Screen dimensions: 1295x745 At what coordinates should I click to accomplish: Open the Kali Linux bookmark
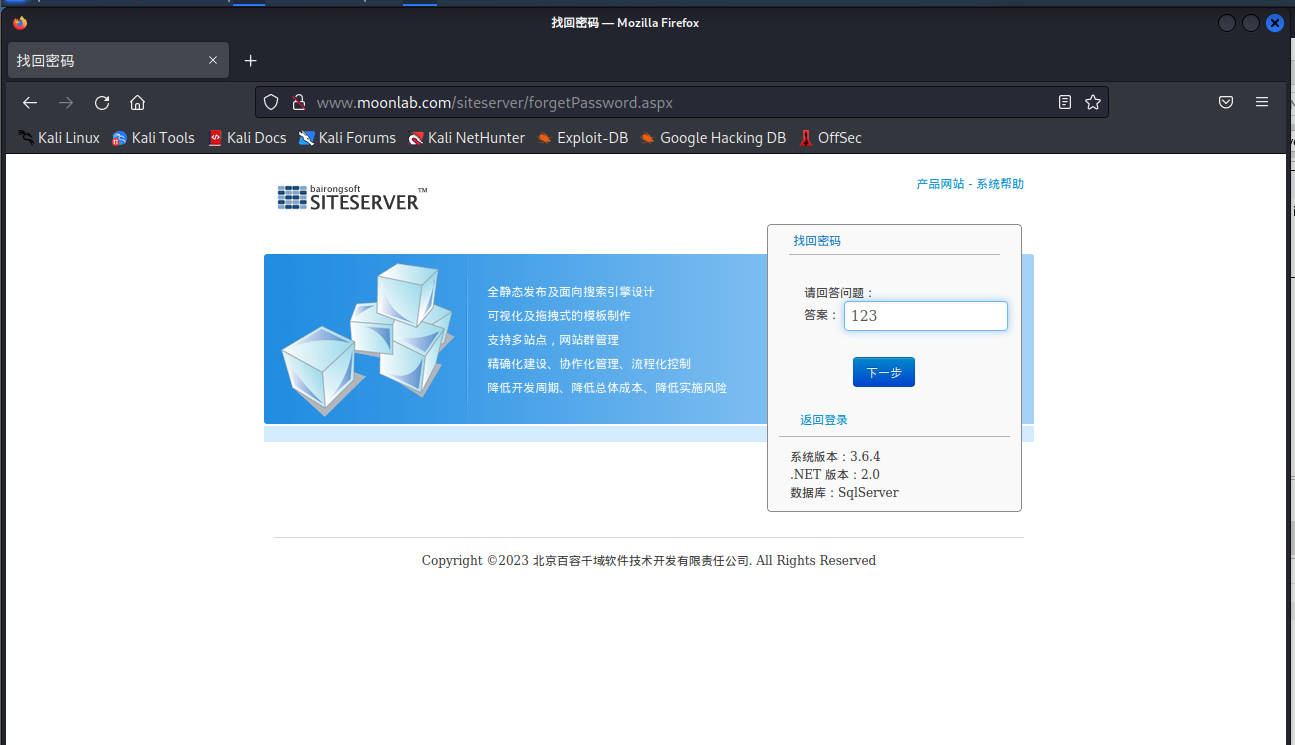coord(58,138)
